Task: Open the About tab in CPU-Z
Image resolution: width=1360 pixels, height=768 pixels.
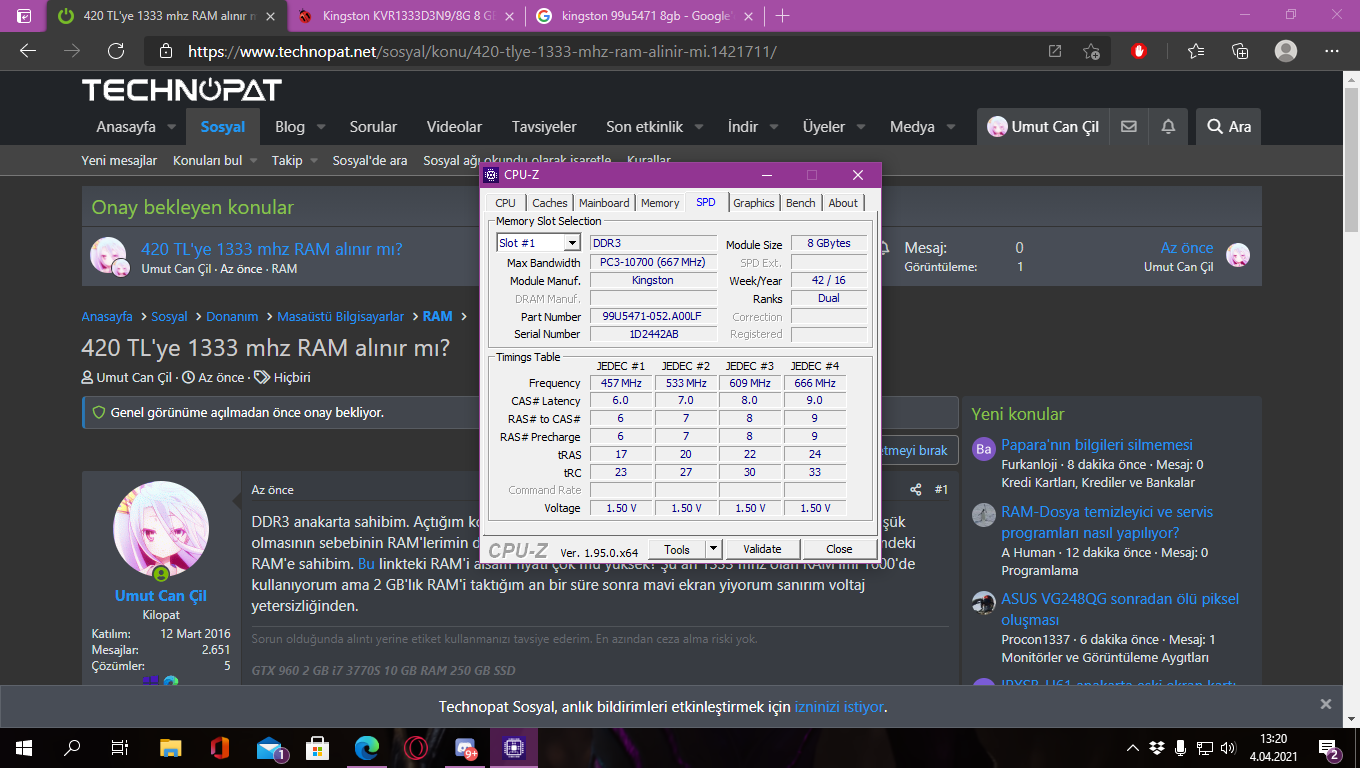Action: tap(843, 203)
